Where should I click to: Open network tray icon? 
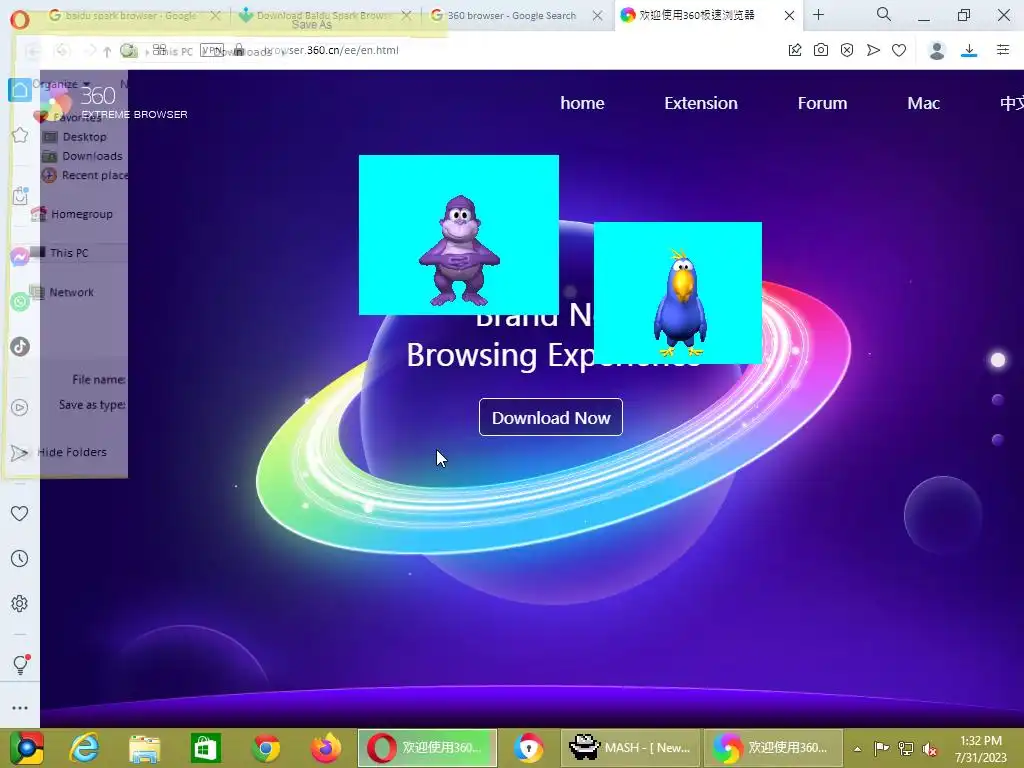(x=906, y=748)
